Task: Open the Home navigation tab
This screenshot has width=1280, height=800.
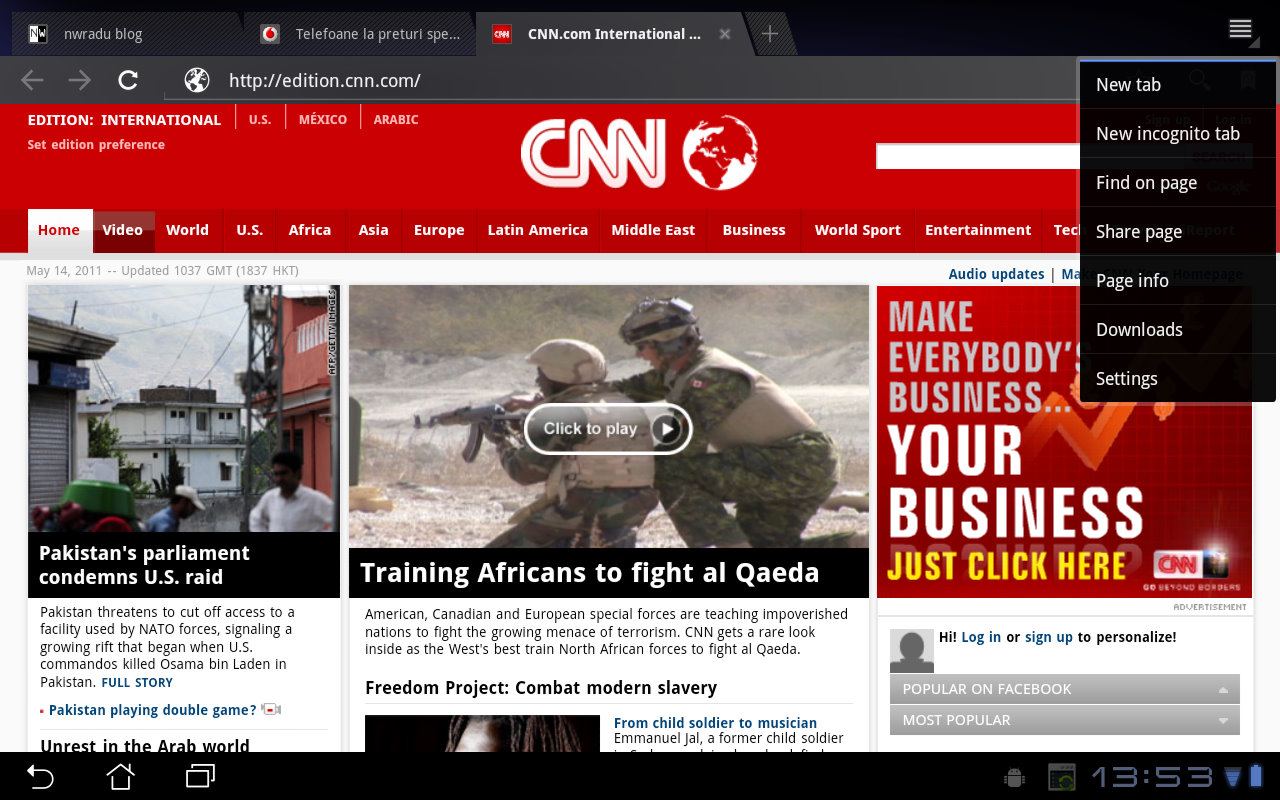Action: point(59,230)
